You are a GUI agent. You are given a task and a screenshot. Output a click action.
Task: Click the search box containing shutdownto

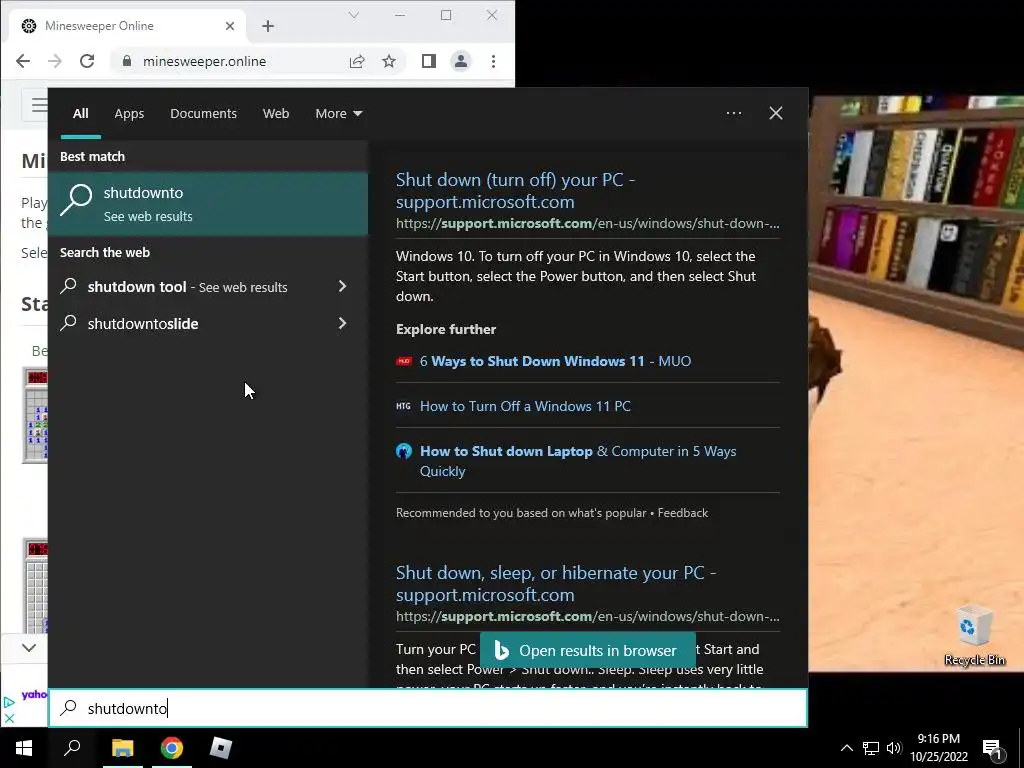pyautogui.click(x=428, y=709)
